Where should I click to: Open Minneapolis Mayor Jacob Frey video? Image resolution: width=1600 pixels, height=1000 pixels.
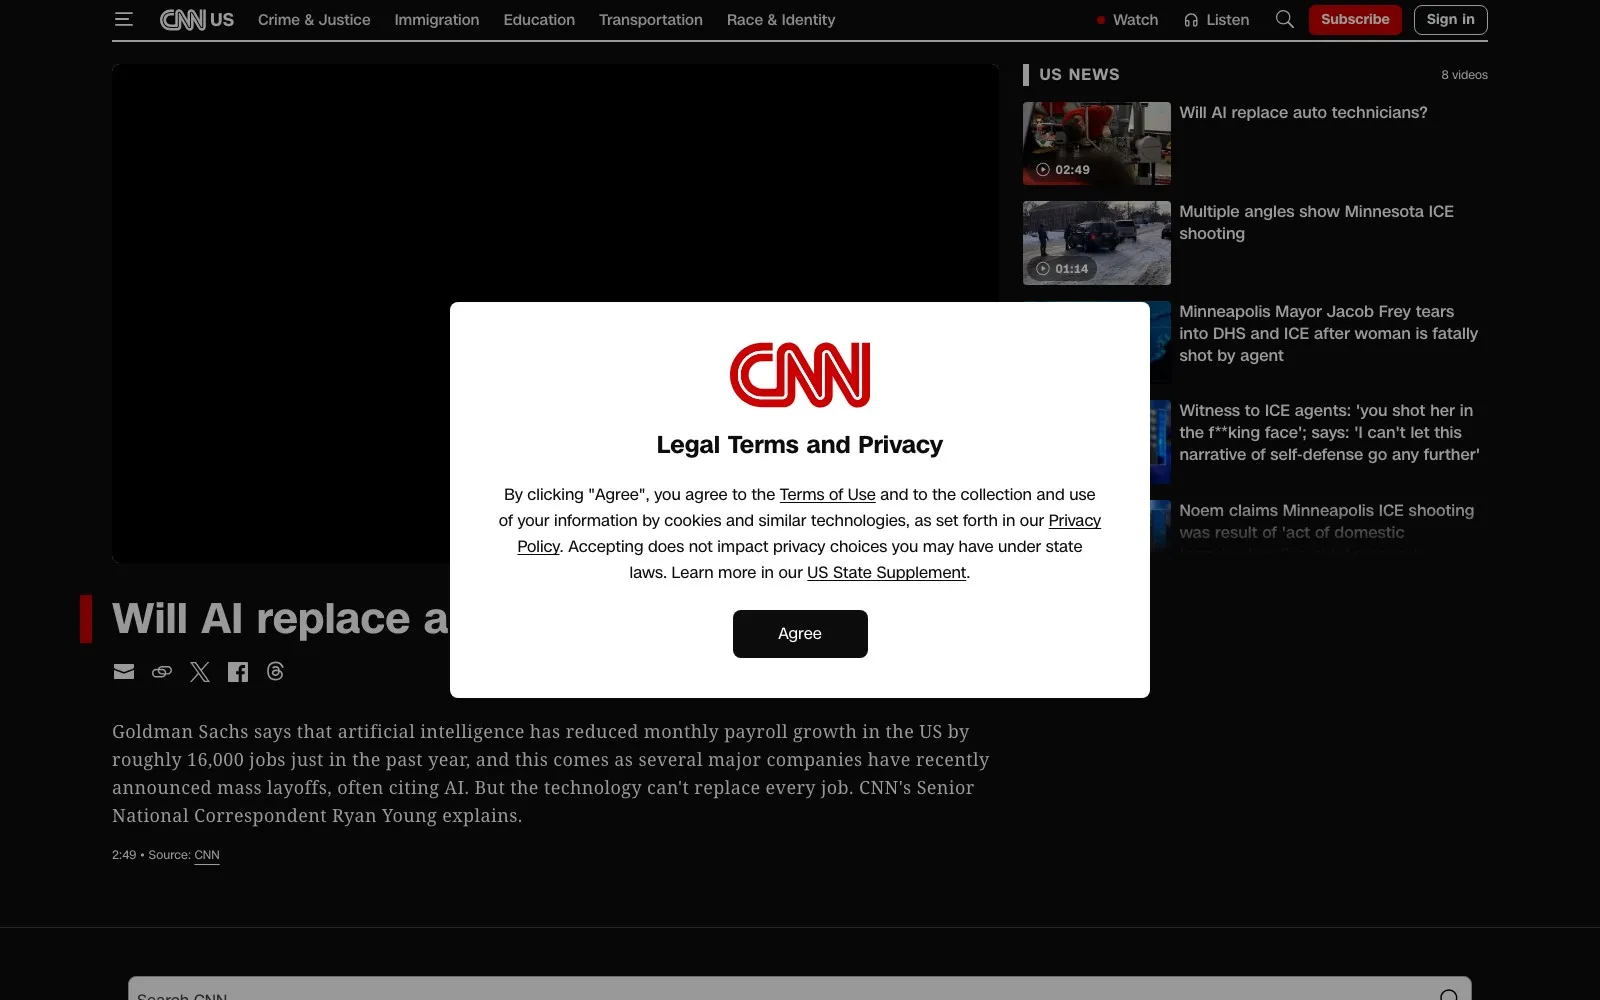[1328, 333]
